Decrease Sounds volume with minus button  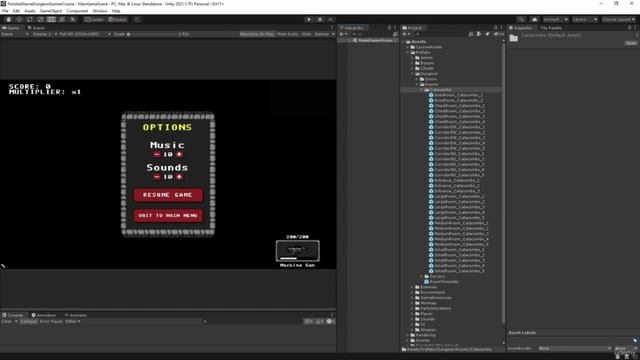tap(157, 177)
